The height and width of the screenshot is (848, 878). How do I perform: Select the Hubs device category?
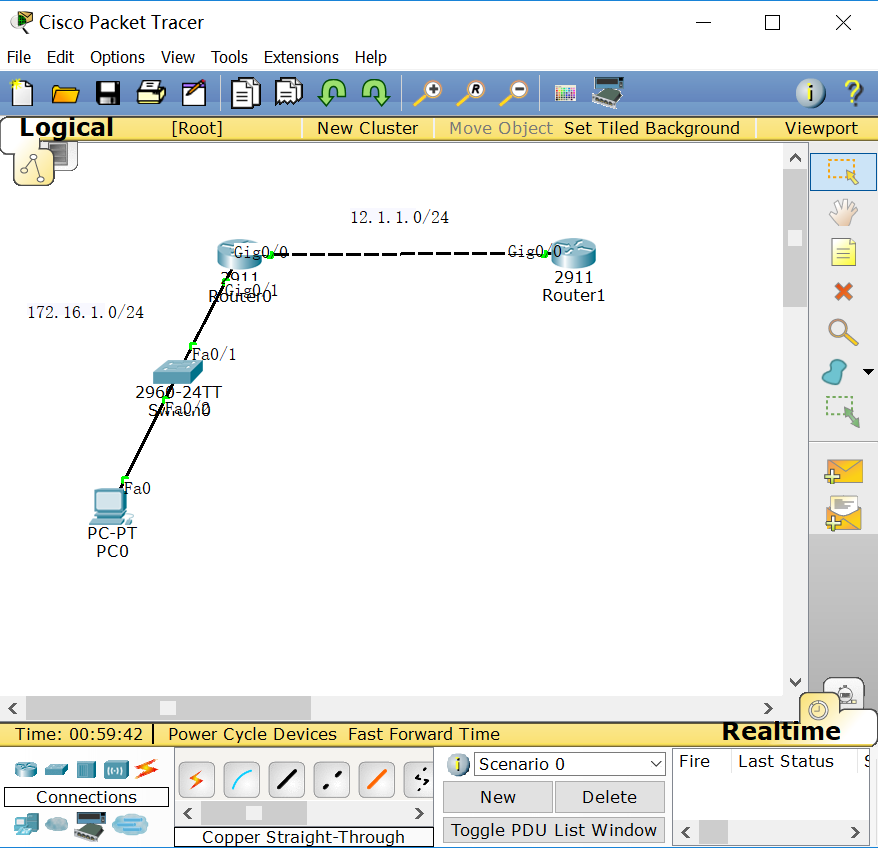[86, 770]
